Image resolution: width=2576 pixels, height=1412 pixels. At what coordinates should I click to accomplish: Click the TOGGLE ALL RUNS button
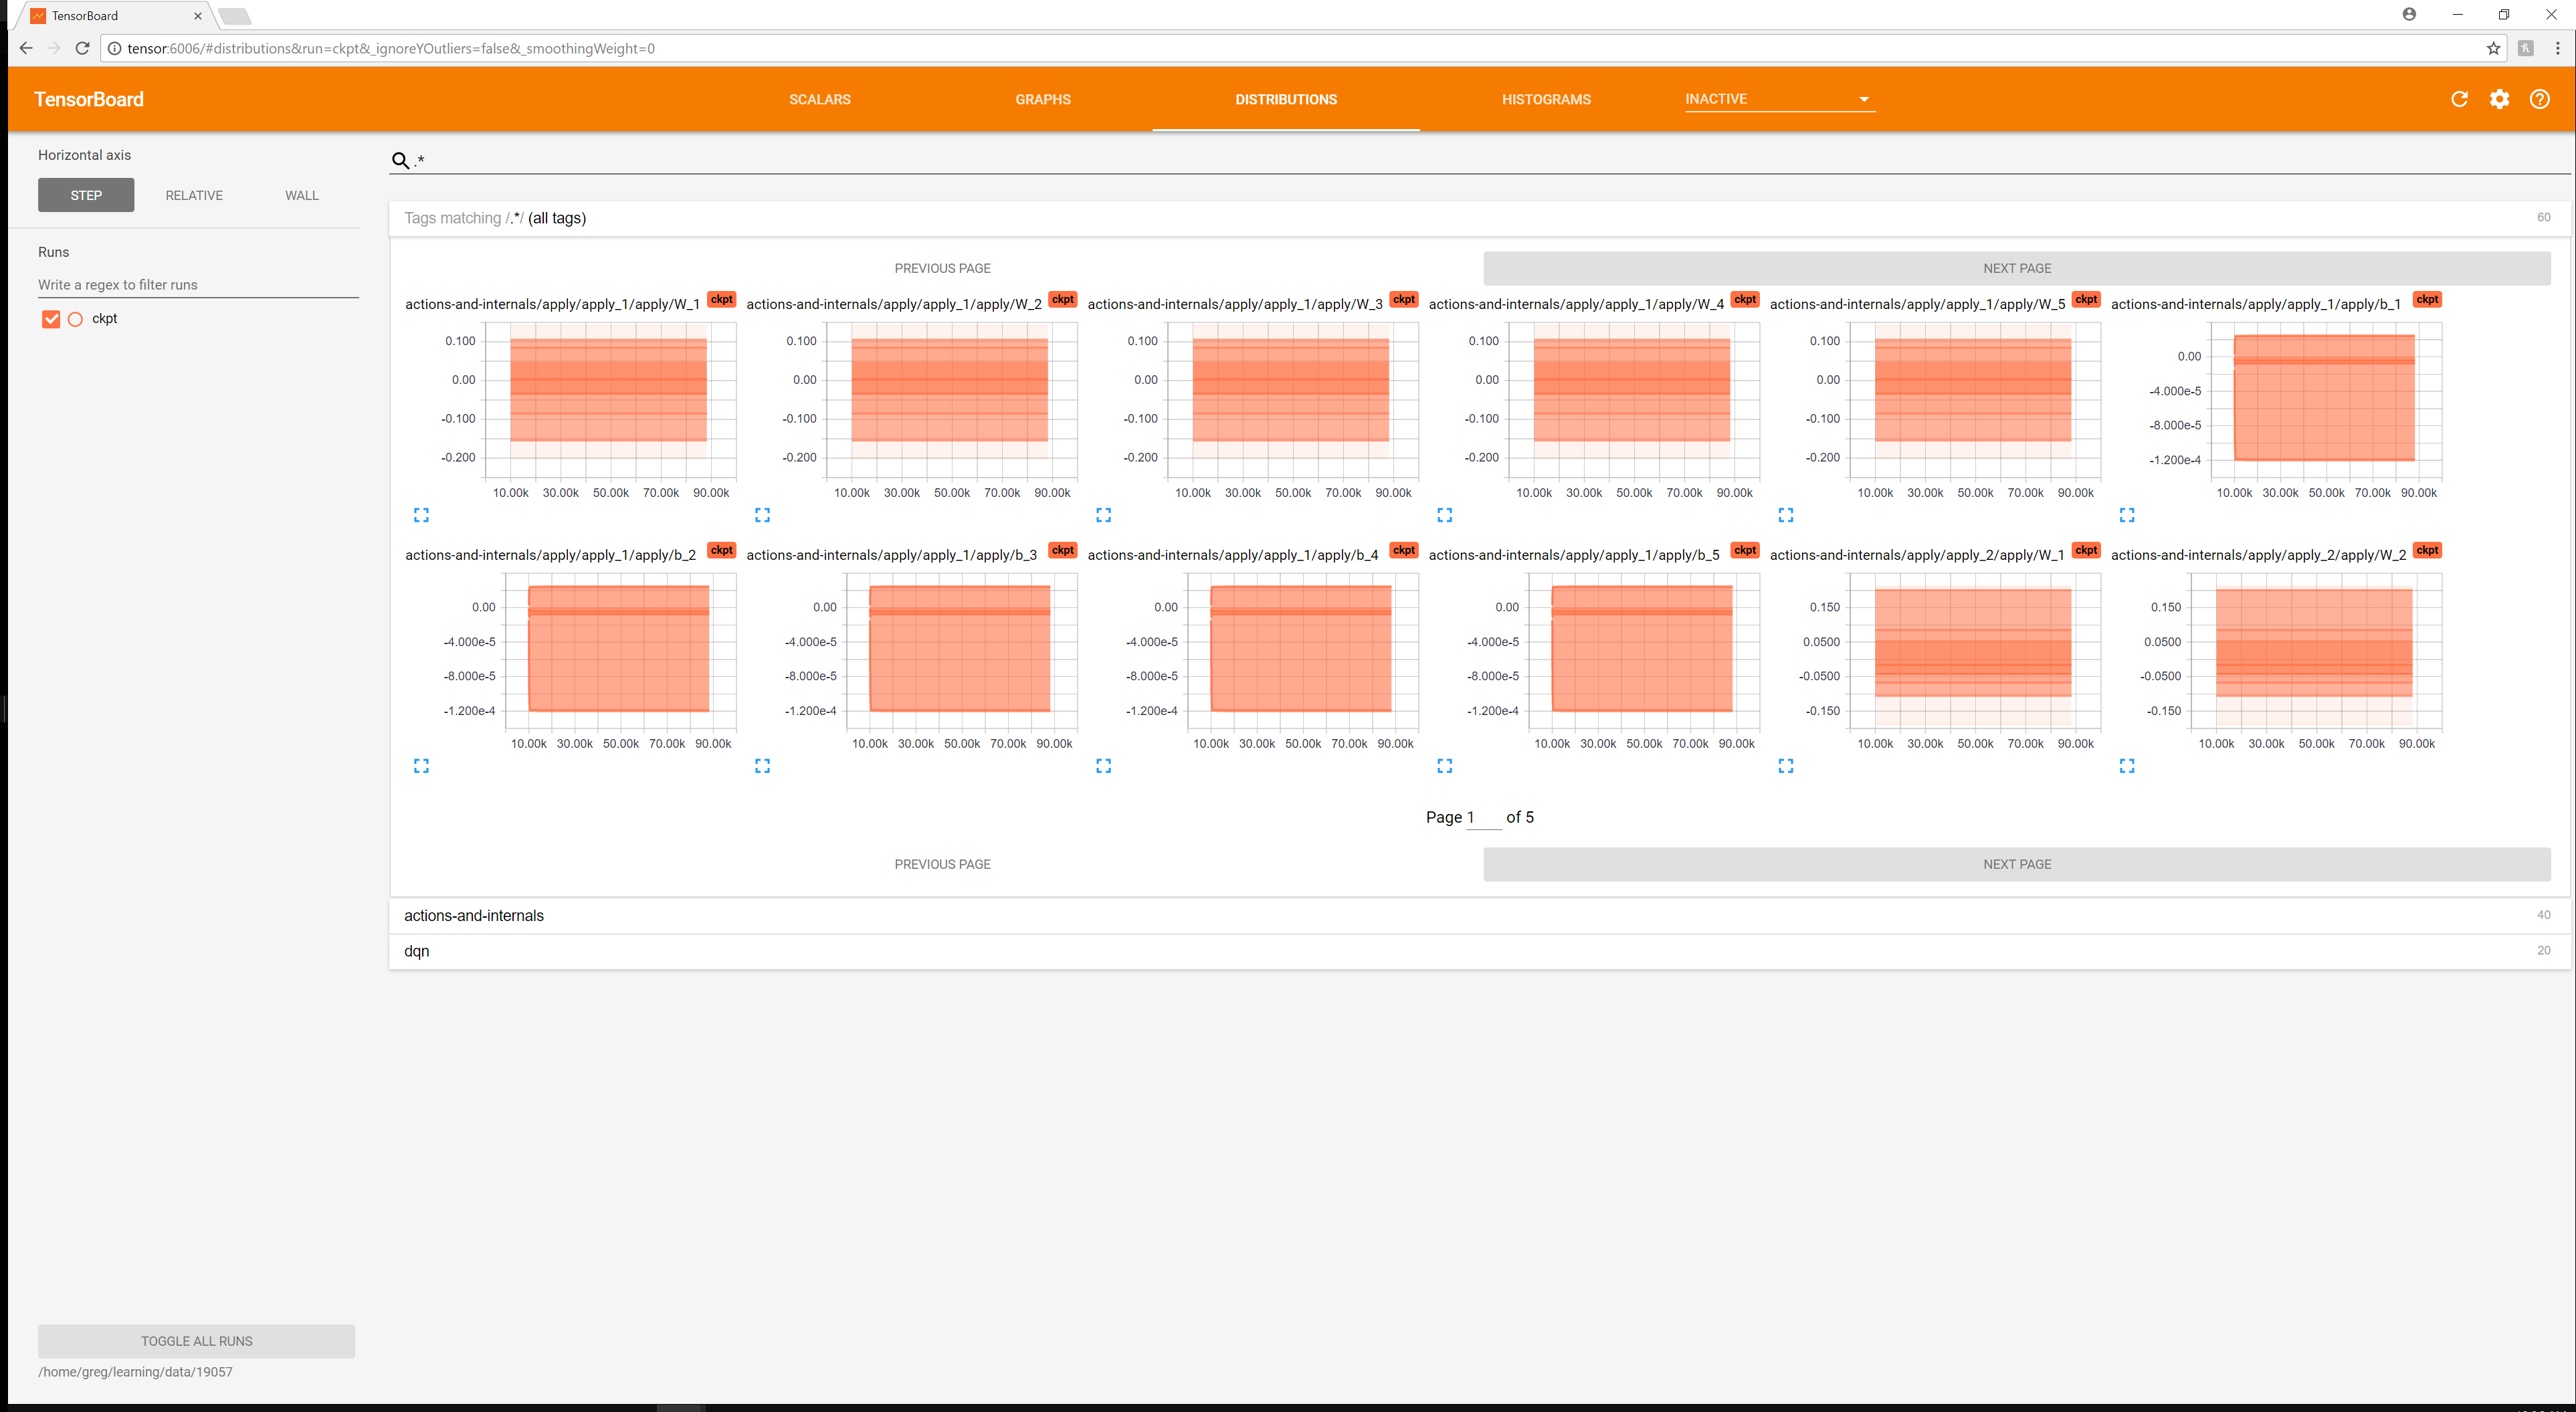(x=196, y=1341)
